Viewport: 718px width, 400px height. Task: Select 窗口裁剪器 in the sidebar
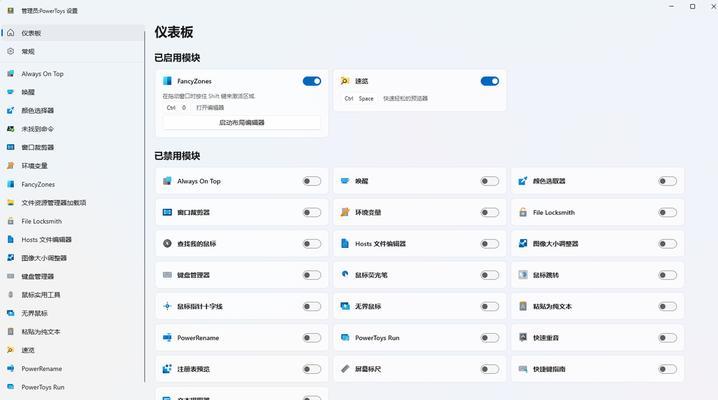tap(72, 147)
